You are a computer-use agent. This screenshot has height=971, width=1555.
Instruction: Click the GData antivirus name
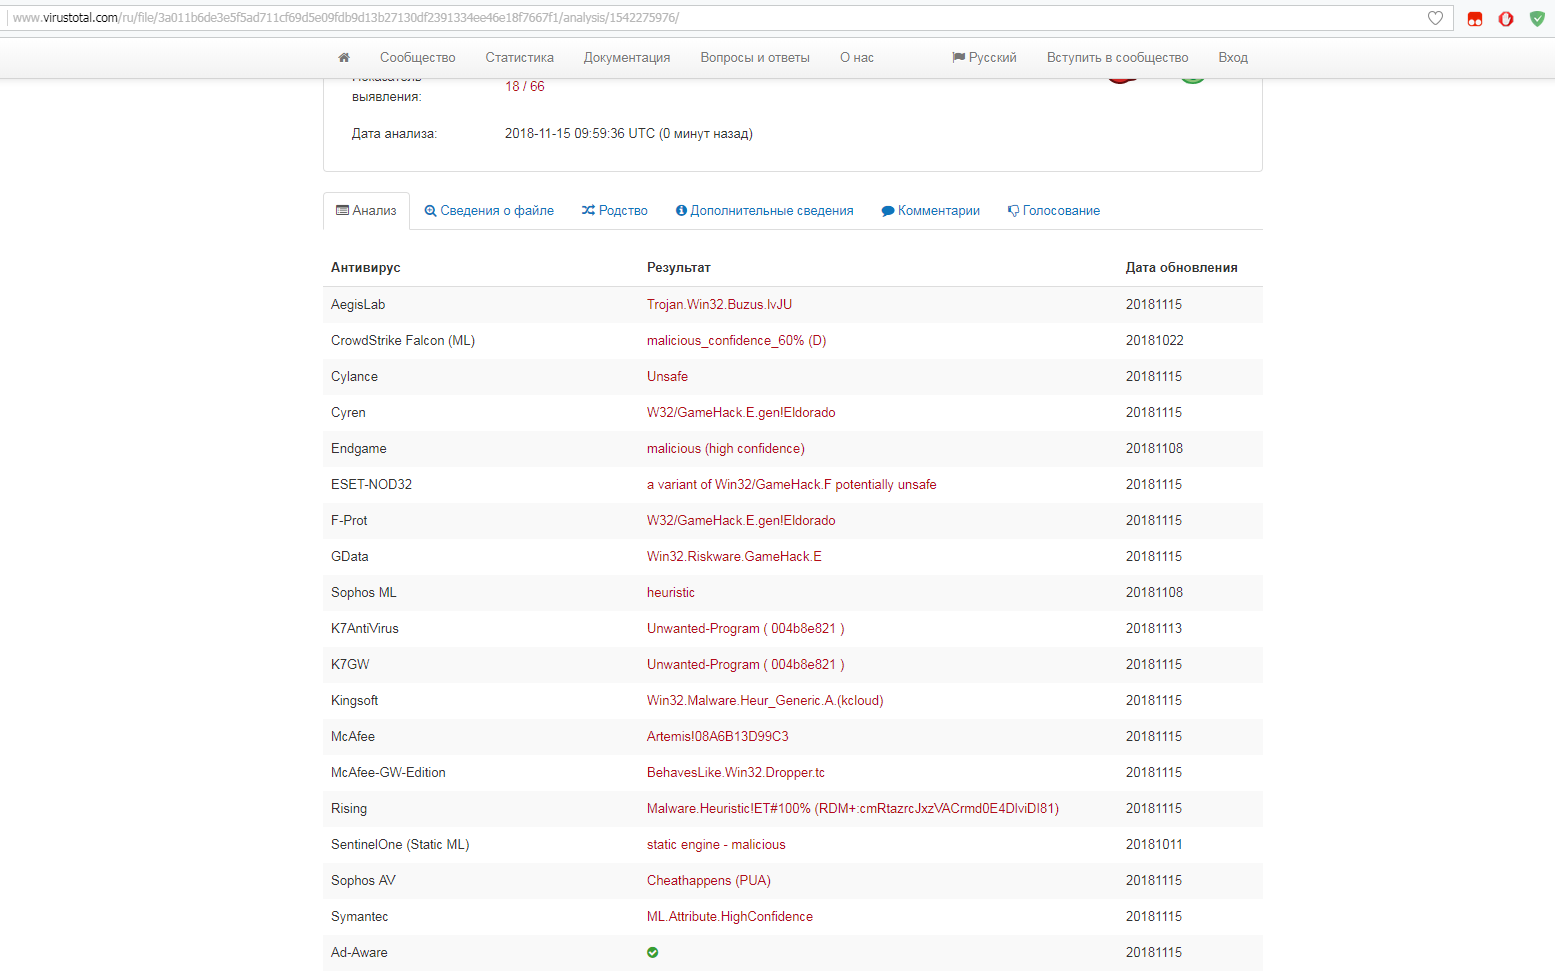point(350,557)
